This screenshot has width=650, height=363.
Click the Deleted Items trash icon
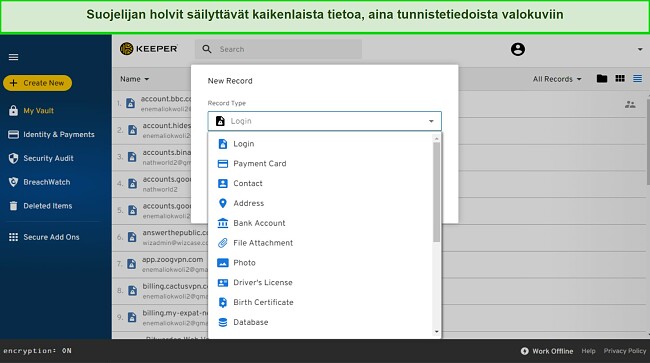(x=13, y=206)
